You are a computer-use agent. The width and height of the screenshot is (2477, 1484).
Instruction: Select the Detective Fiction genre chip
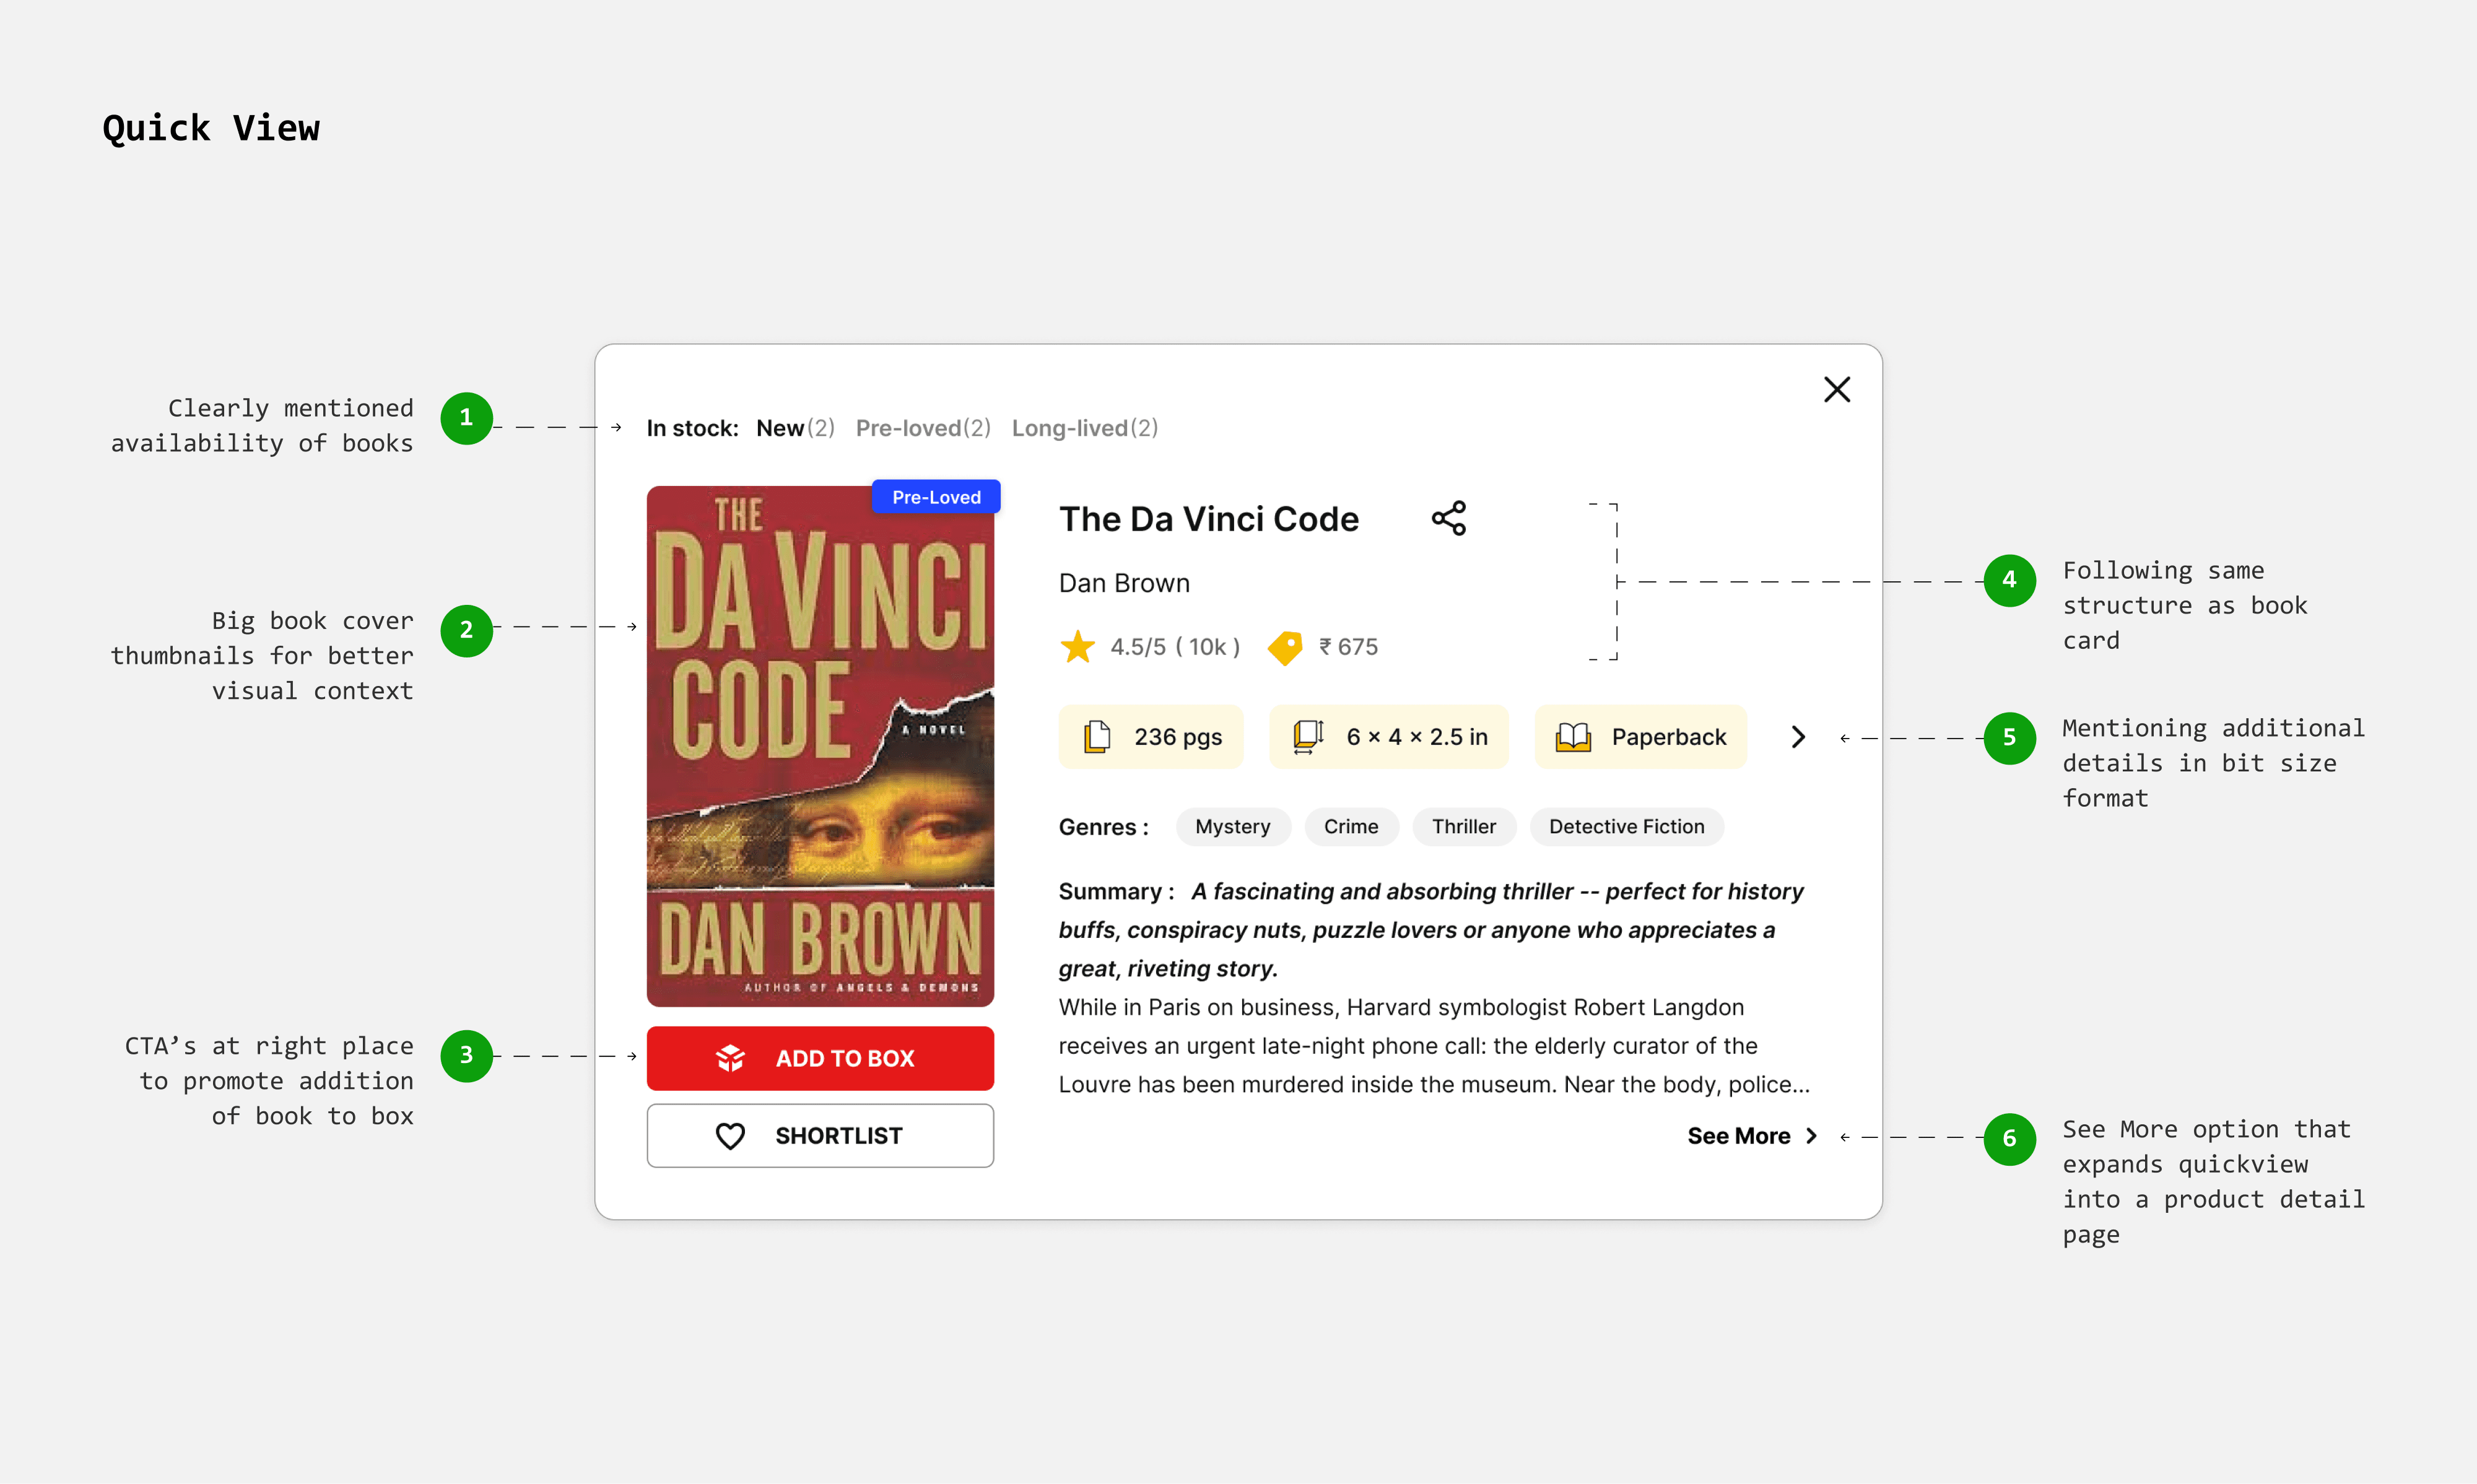click(1627, 827)
